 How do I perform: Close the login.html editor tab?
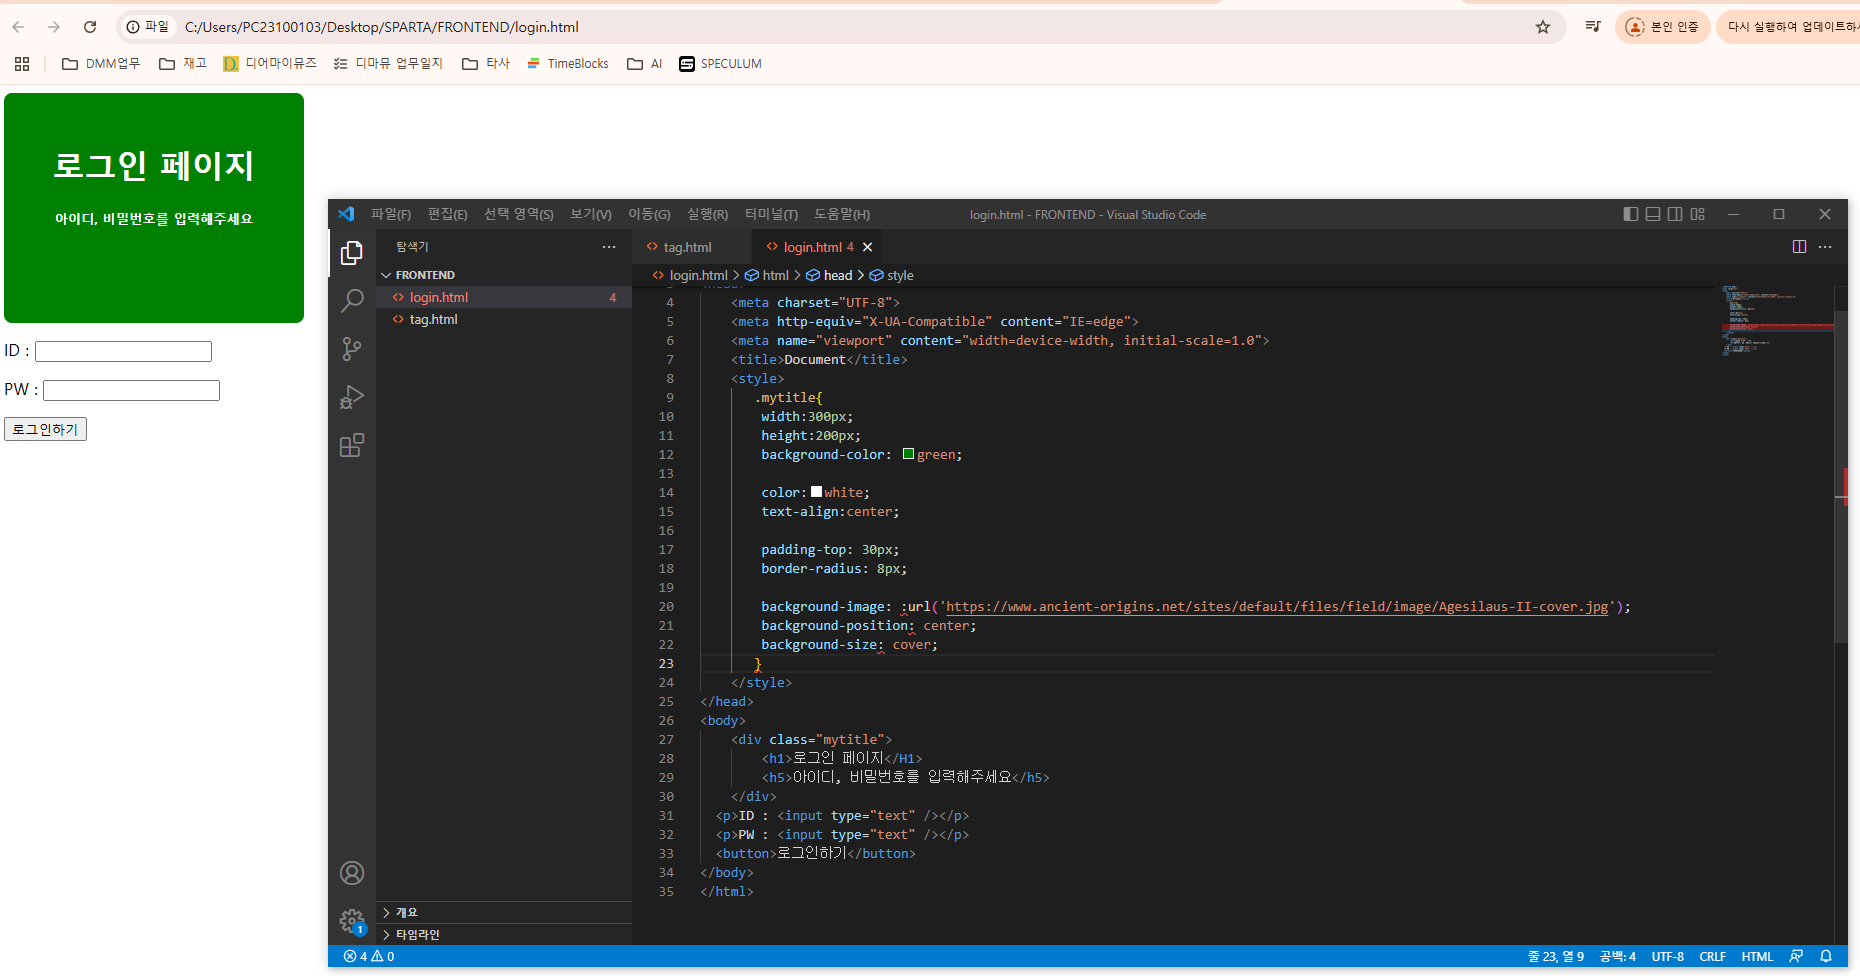click(x=867, y=247)
